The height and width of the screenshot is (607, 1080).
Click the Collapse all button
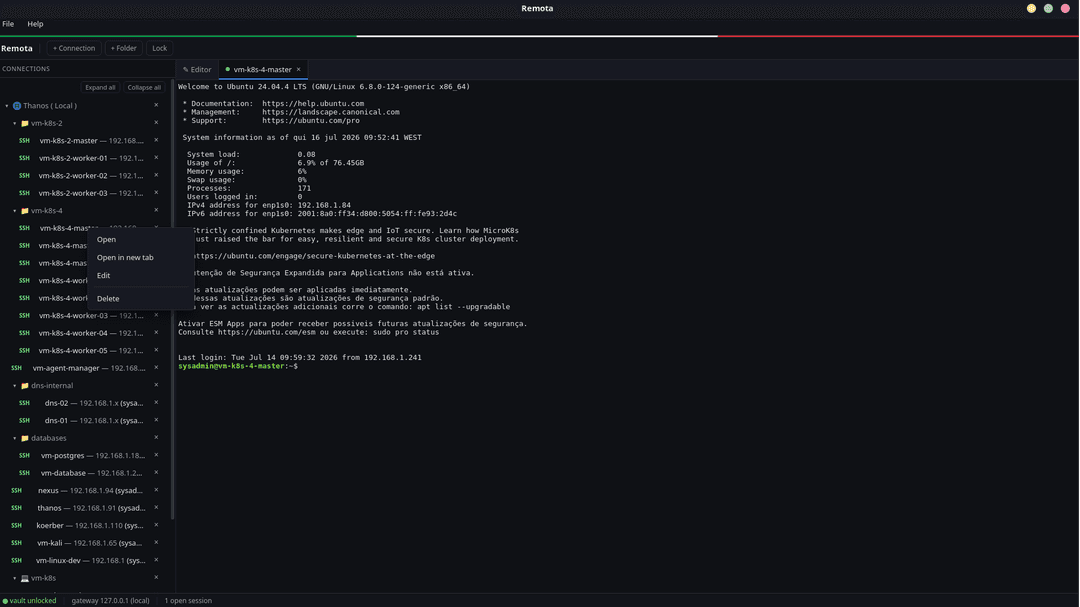pyautogui.click(x=144, y=88)
